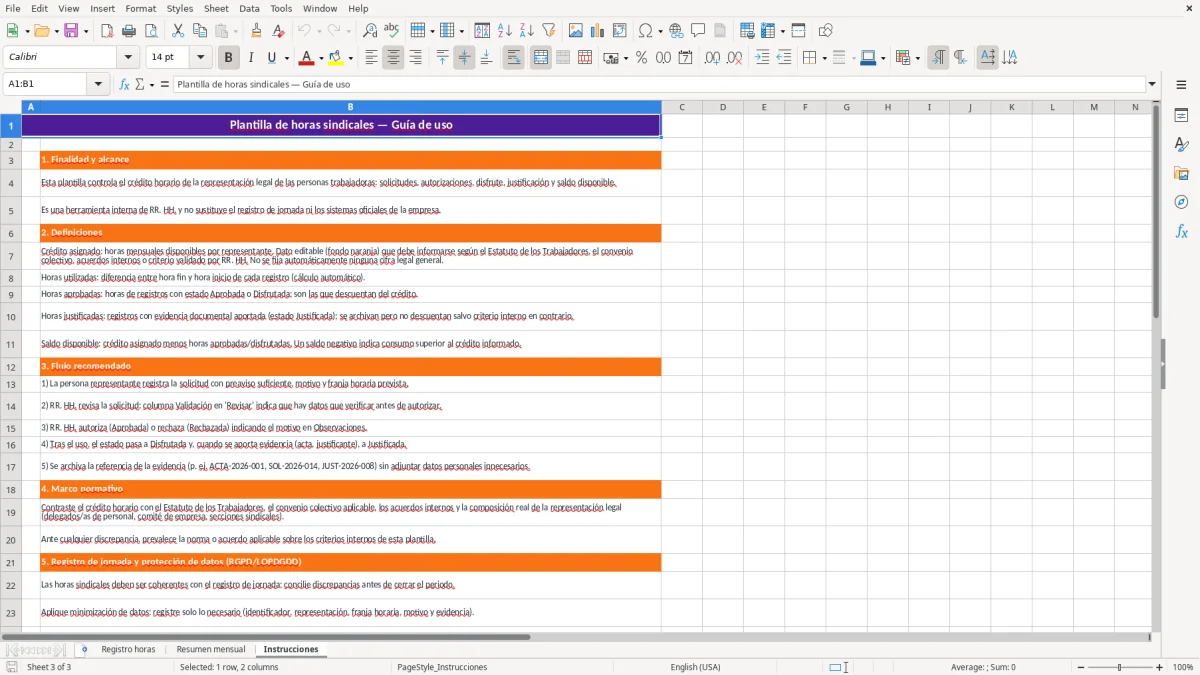Screen dimensions: 1200x675
Task: Open Borders dropdown arrow
Action: [x=826, y=58]
